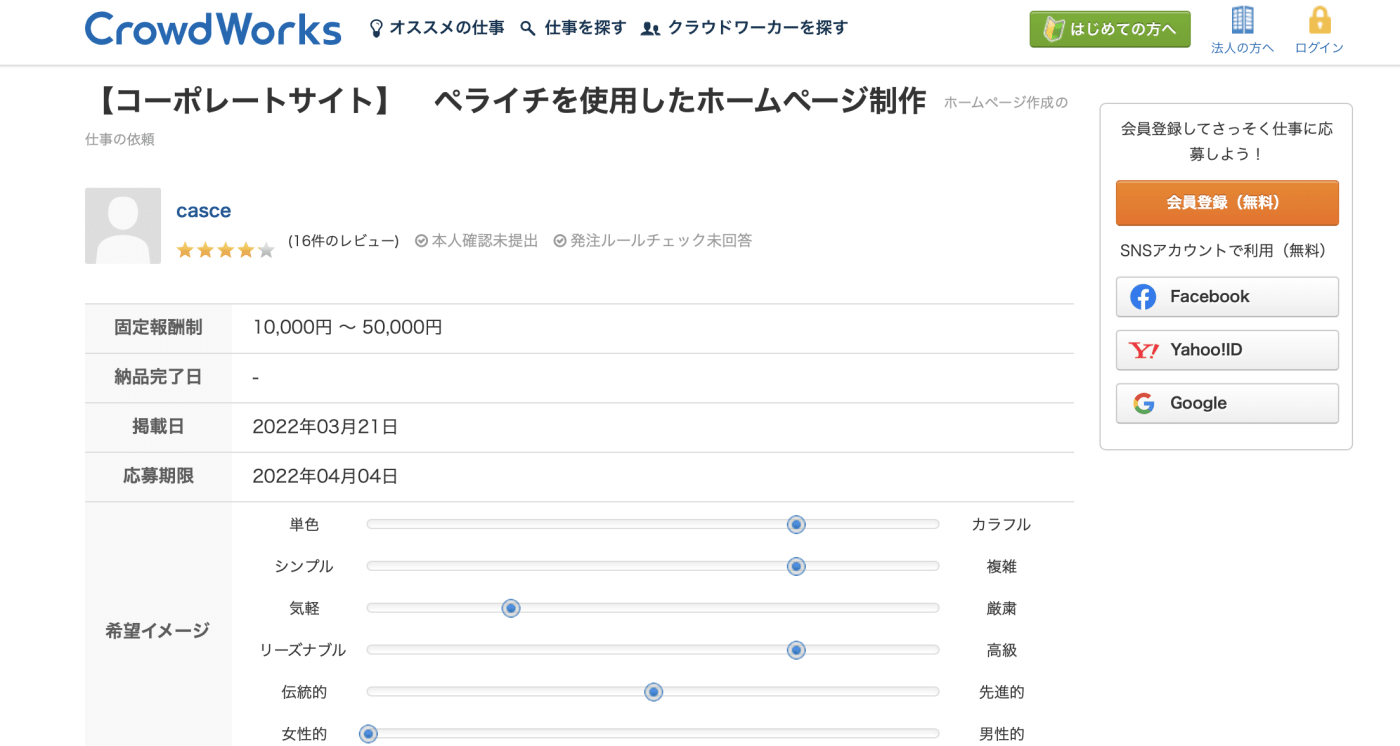Image resolution: width=1400 pixels, height=746 pixels.
Task: Click the CrowdWorks logo
Action: 213,29
